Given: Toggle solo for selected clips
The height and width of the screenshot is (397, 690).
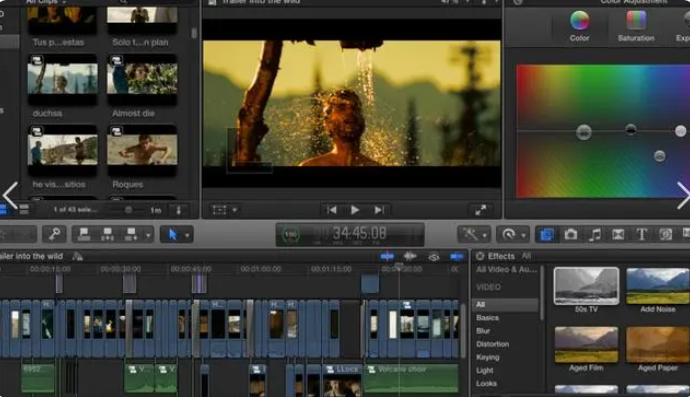Looking at the screenshot, I should tap(433, 257).
